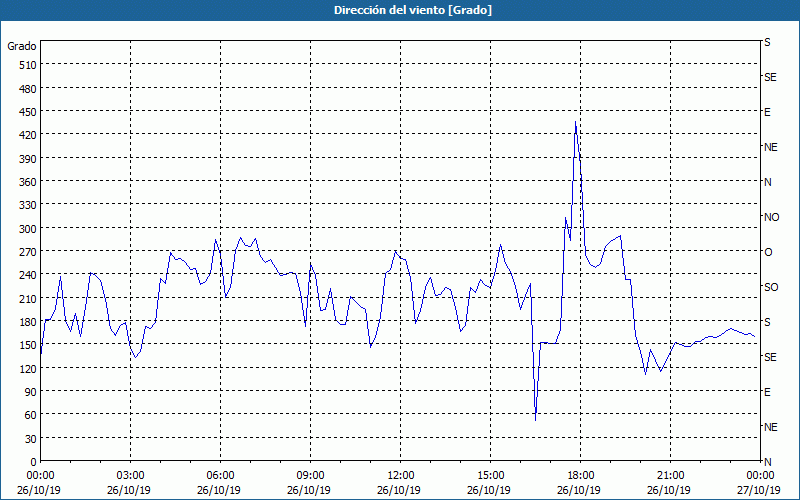
Task: Click the 480 y-axis value
Action: pyautogui.click(x=29, y=89)
